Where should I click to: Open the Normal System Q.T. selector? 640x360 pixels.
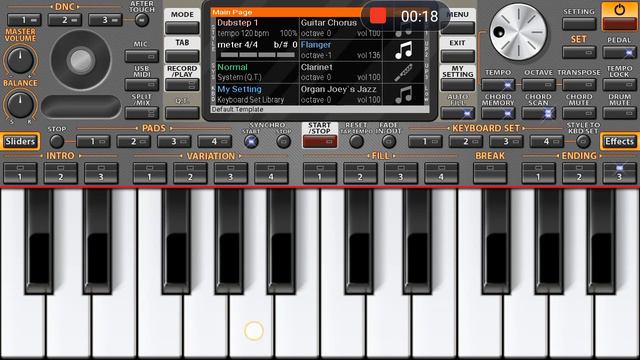point(257,72)
